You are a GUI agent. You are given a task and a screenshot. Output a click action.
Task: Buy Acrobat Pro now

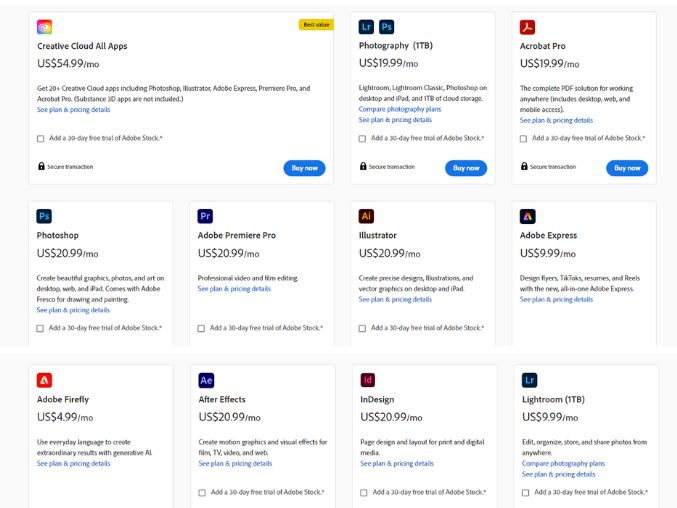pos(627,168)
